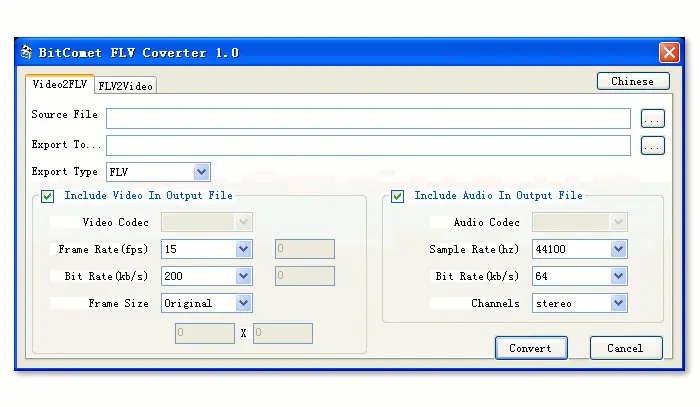Screen dimensions: 700x407
Task: Toggle Include Audio In Output File checkbox
Action: coord(397,196)
